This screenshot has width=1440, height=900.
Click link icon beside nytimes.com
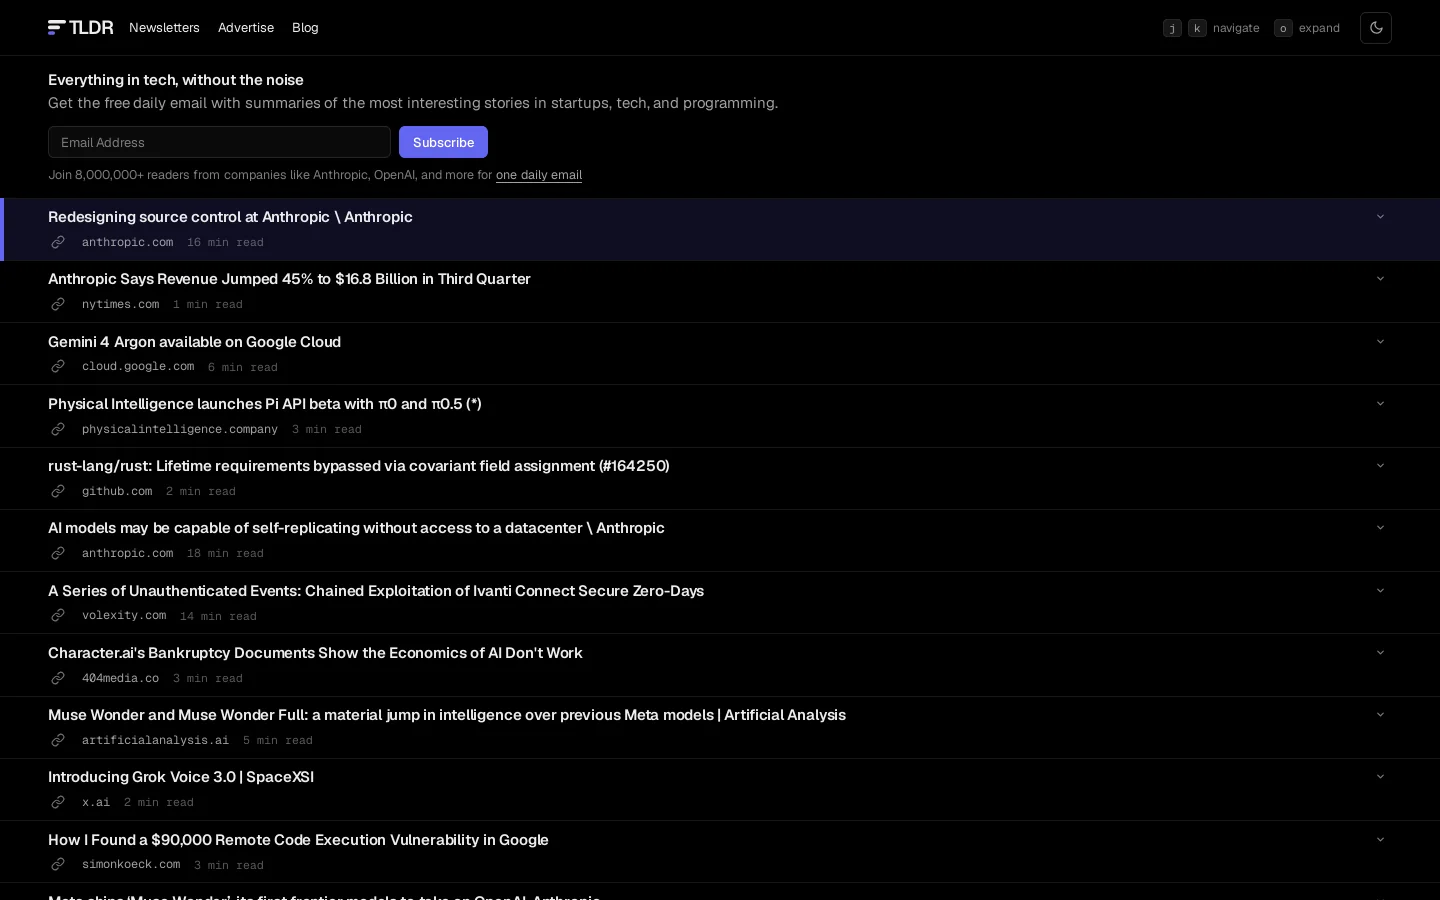click(58, 304)
